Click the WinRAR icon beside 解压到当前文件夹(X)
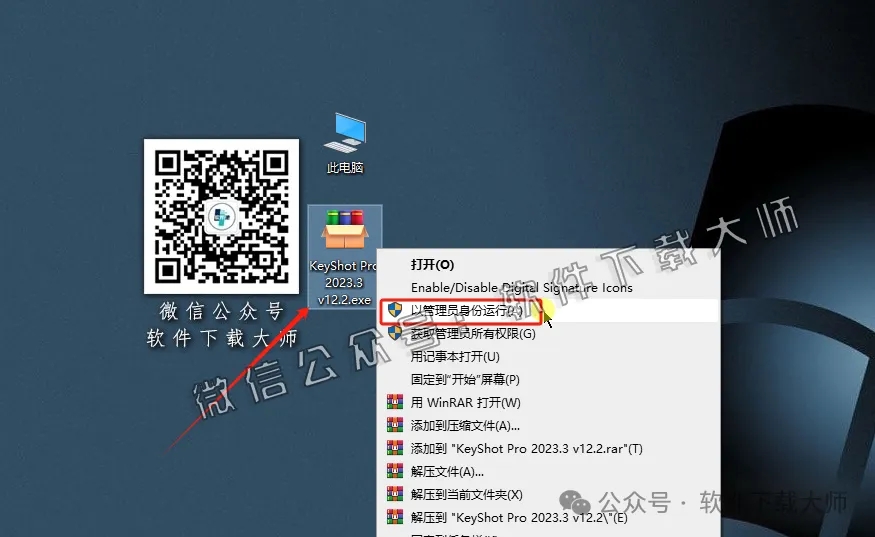This screenshot has height=537, width=875. [395, 494]
